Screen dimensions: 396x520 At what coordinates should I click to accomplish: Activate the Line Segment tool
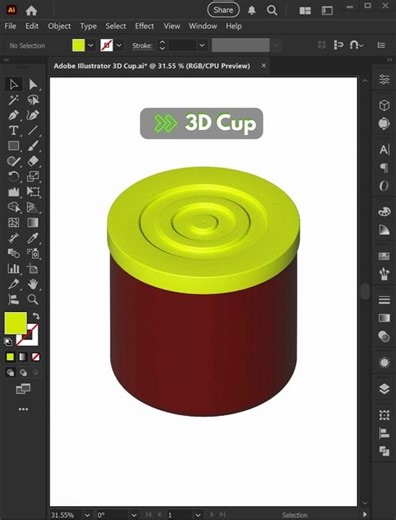point(33,130)
